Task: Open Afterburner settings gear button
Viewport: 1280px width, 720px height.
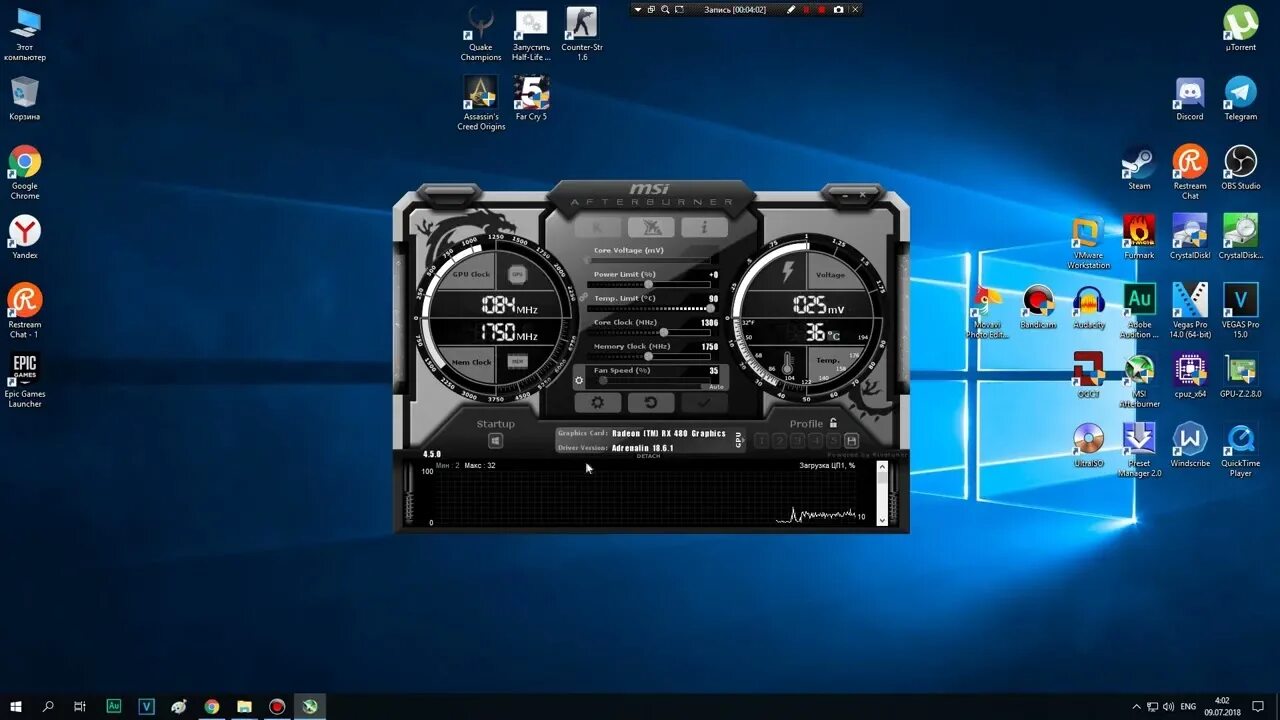Action: click(597, 403)
